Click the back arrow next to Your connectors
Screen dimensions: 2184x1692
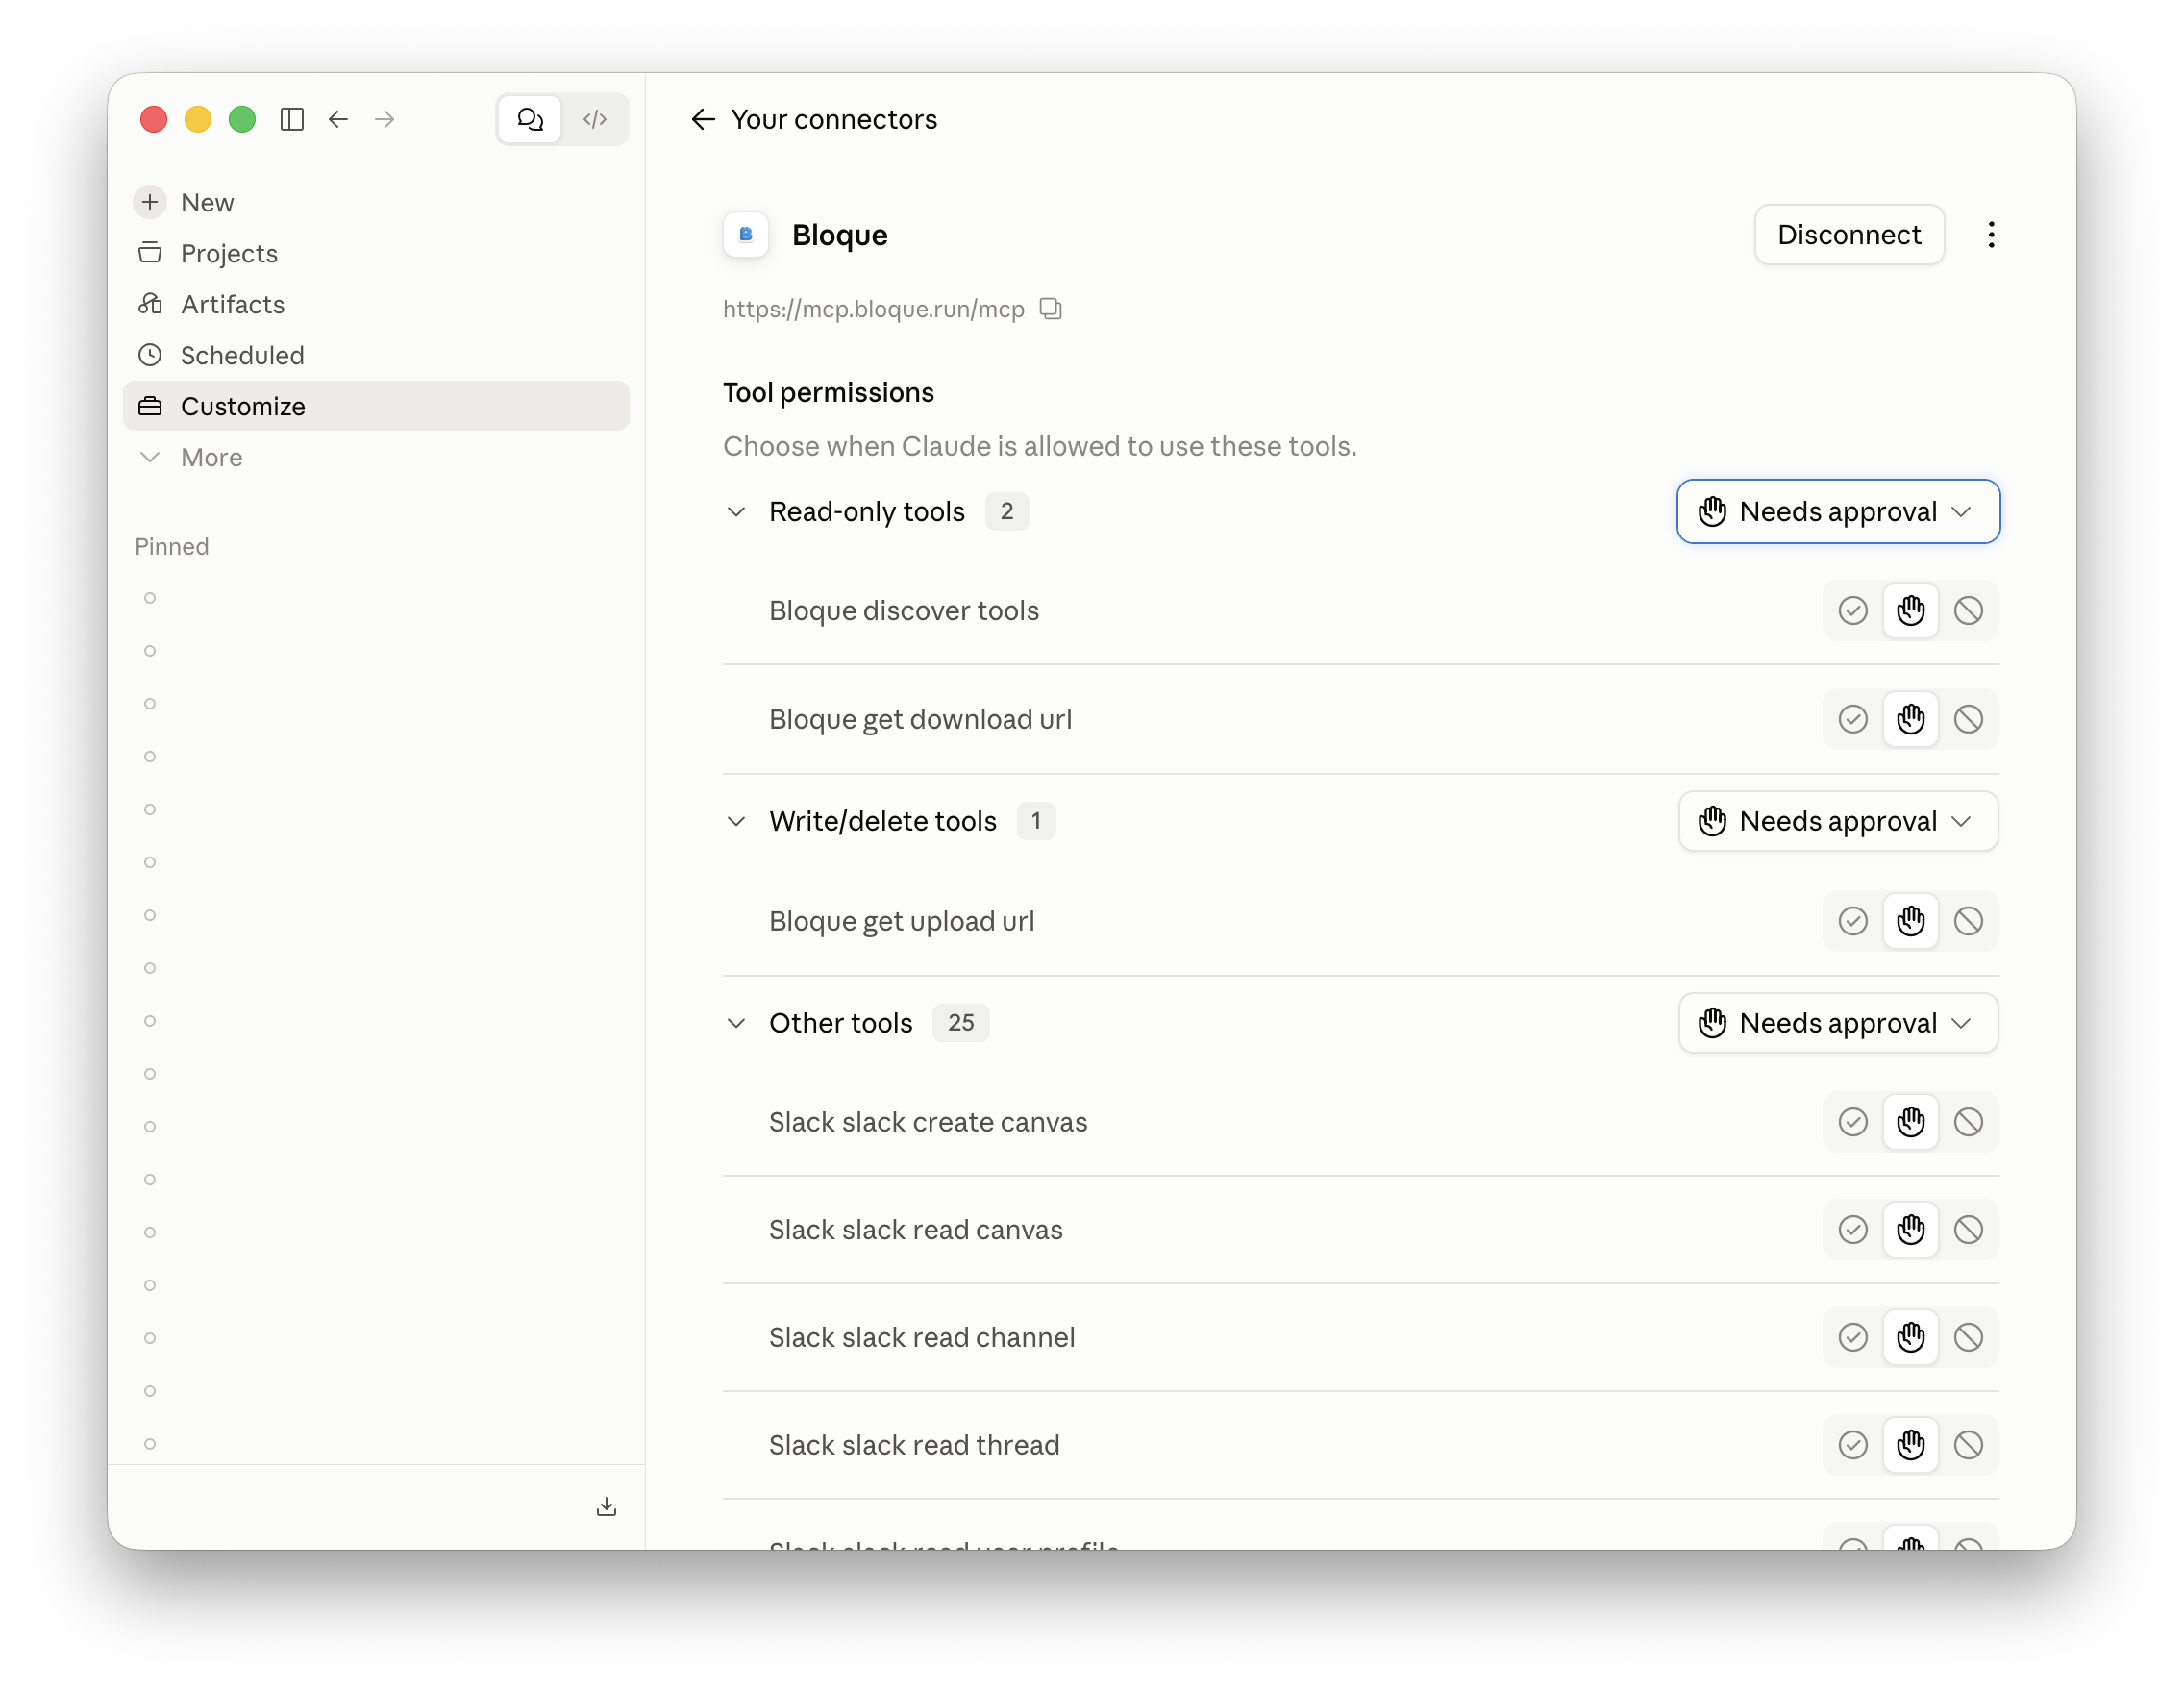pyautogui.click(x=703, y=119)
